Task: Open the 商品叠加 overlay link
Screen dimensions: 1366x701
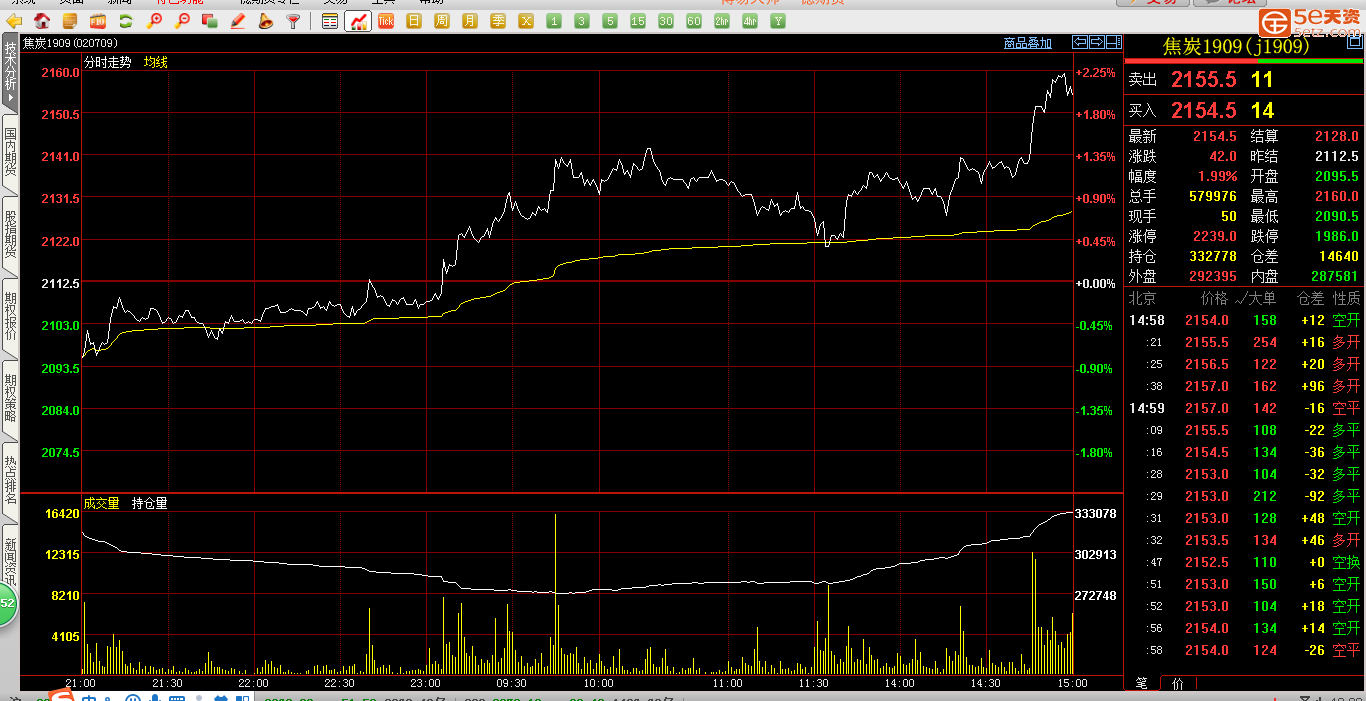Action: [x=1028, y=43]
